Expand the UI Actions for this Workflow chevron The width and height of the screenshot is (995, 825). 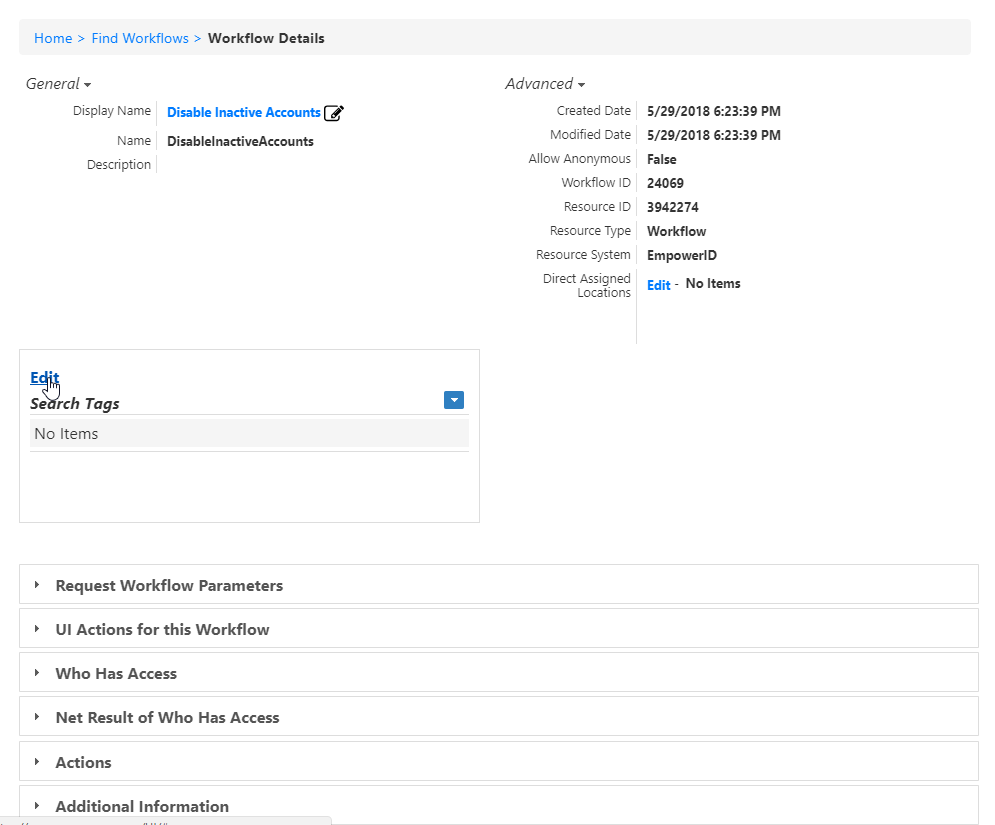[36, 629]
